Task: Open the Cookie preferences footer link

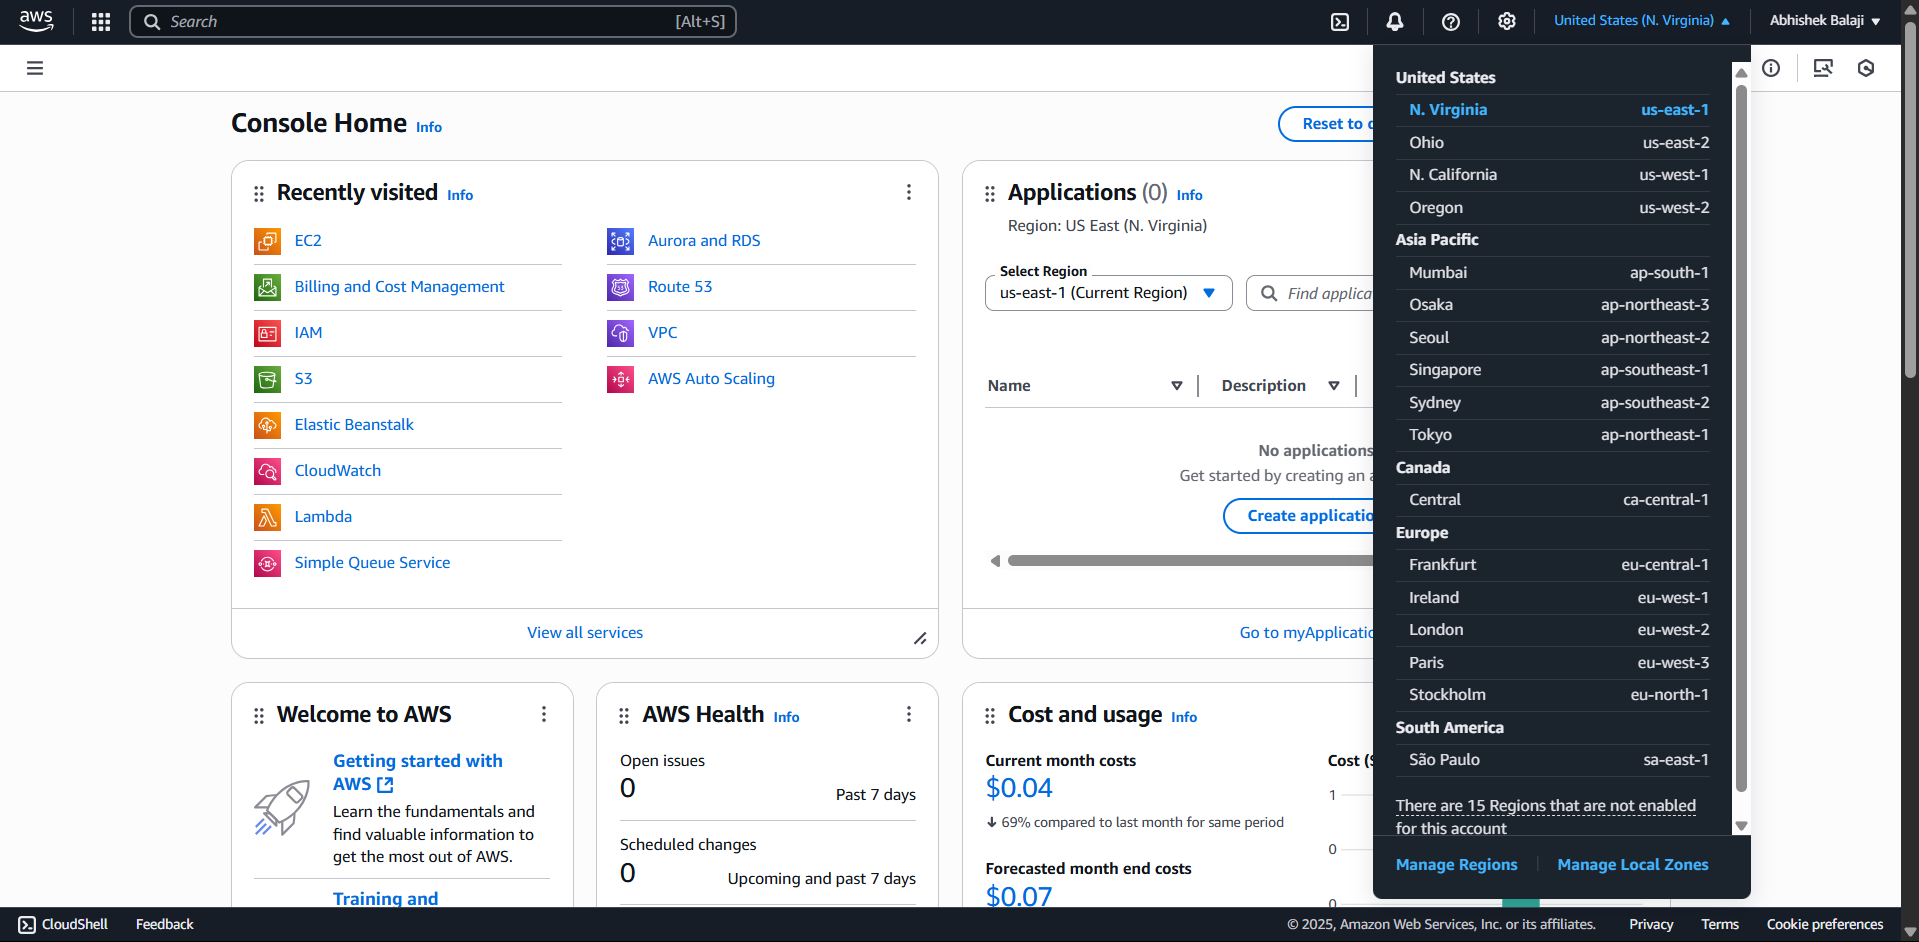Action: (1825, 925)
